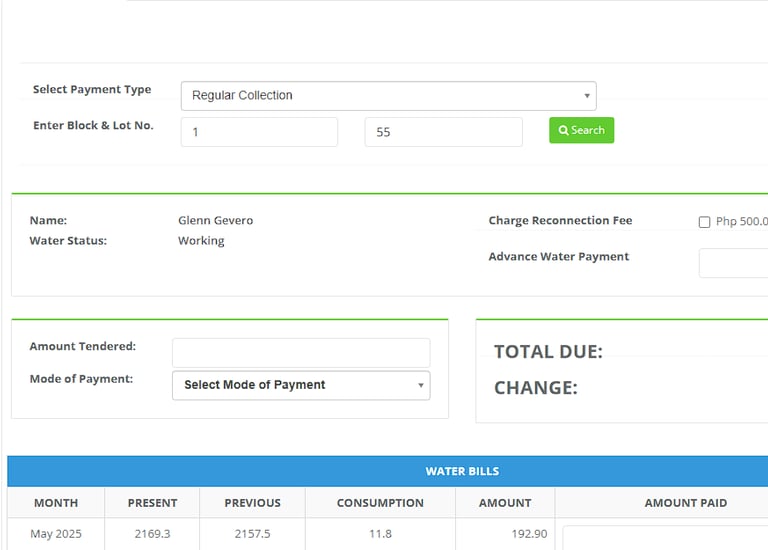Viewport: 768px width, 550px height.
Task: Select the May 2025 bill row
Action: tap(387, 534)
